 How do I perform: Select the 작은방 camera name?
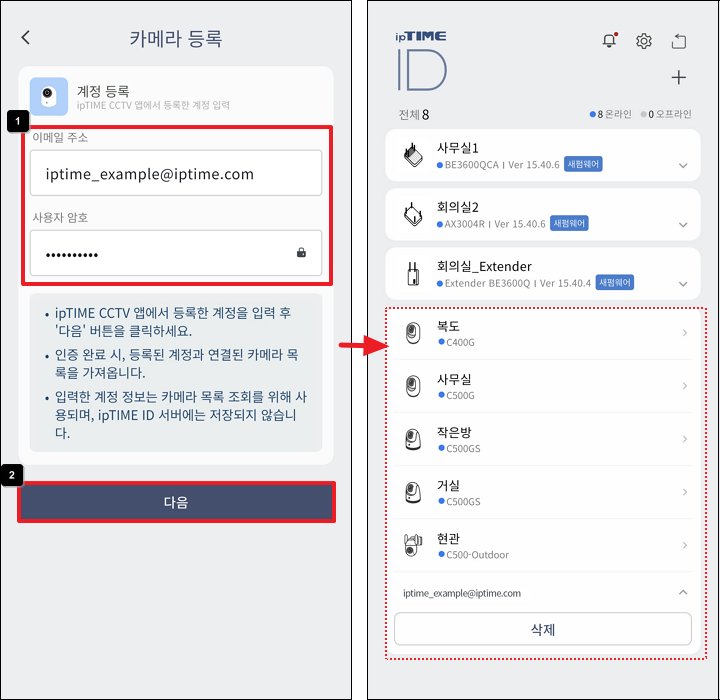click(454, 432)
